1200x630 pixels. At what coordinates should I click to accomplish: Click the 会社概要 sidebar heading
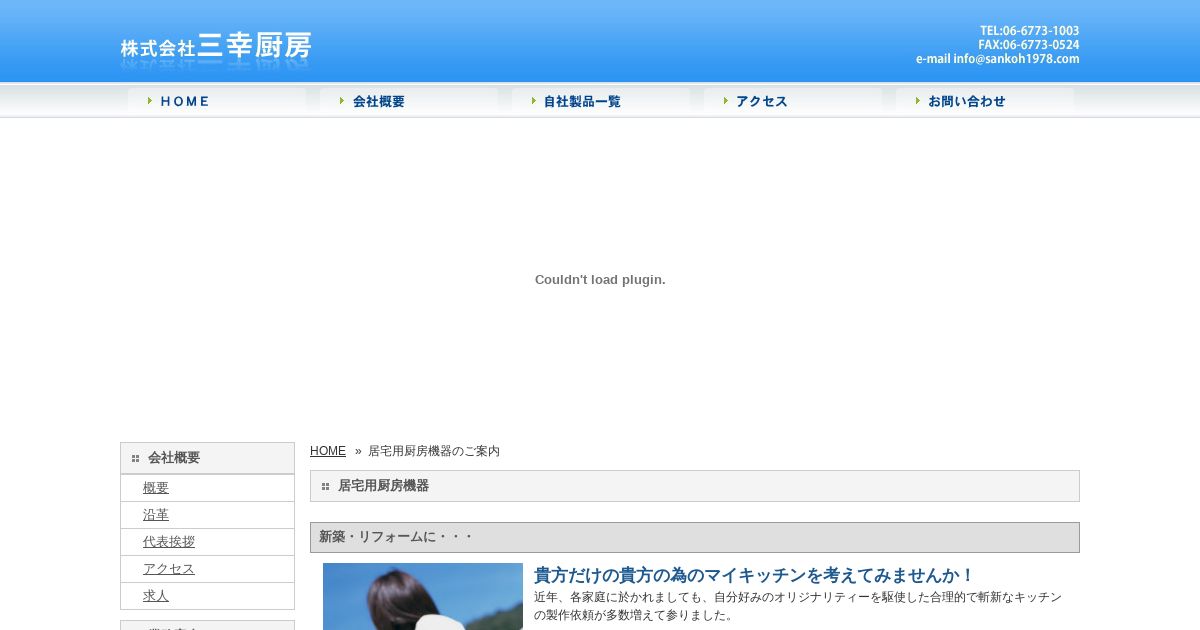(207, 458)
